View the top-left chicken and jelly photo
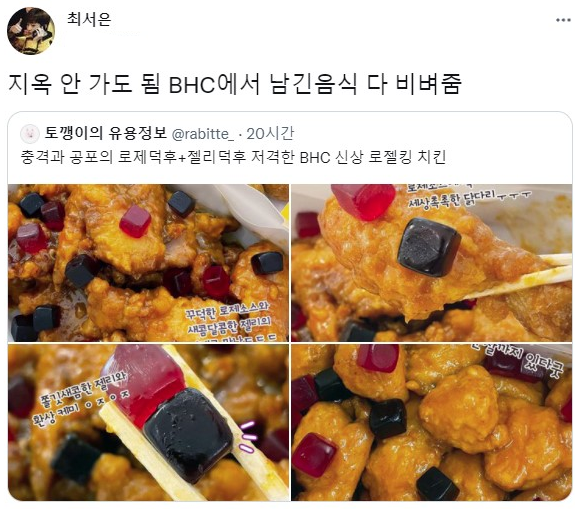The image size is (575, 509). (149, 263)
